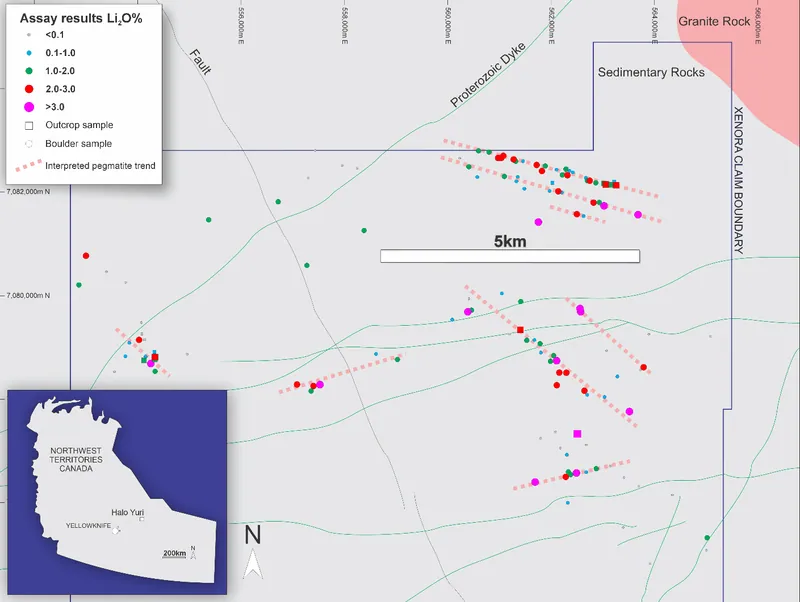Image resolution: width=800 pixels, height=602 pixels.
Task: Click the 'Interpreted pegmatite trend' legend label
Action: (100, 166)
